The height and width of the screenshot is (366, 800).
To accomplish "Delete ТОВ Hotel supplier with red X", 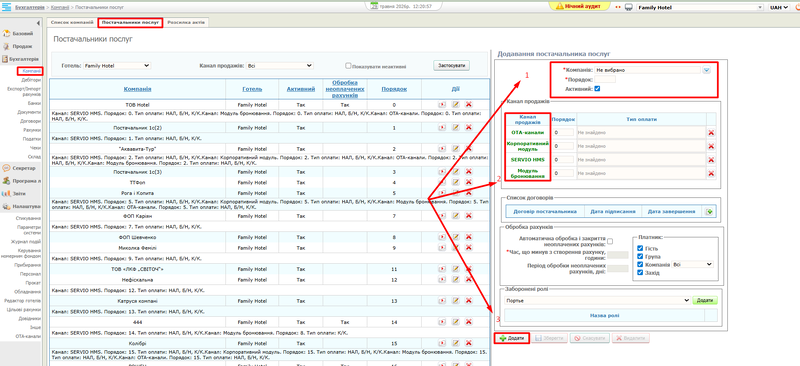I will point(468,105).
